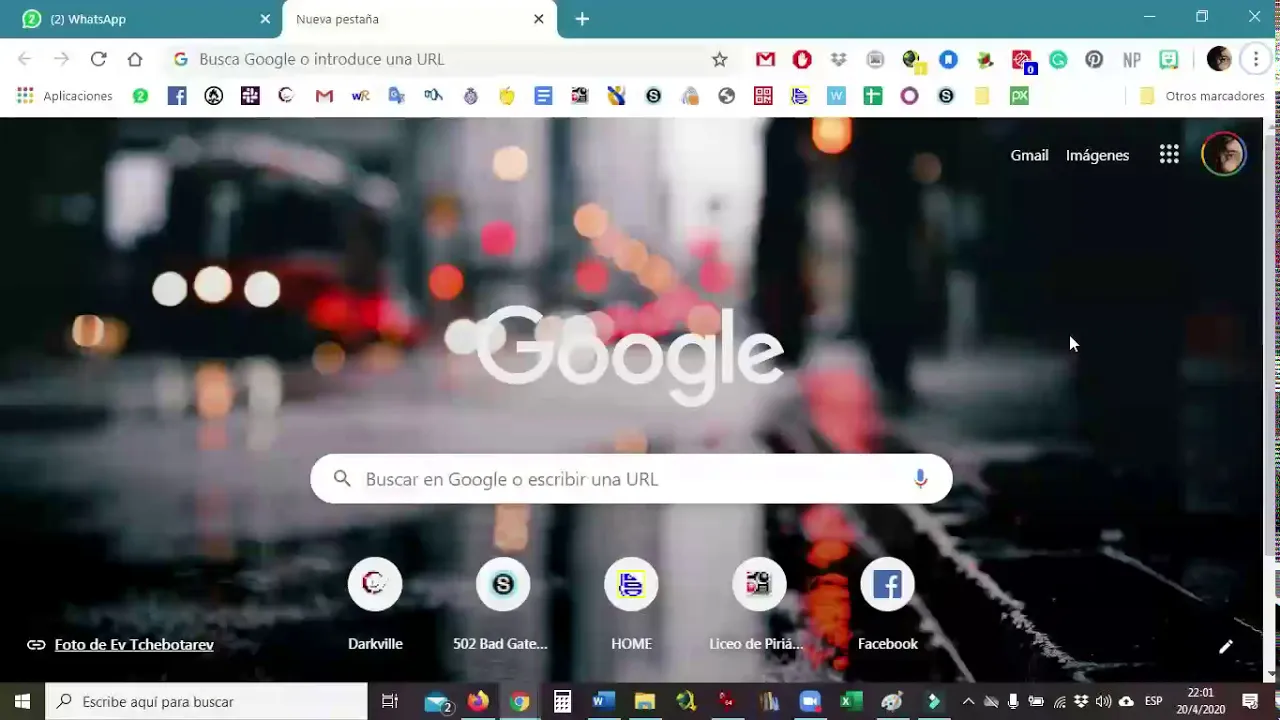Open the Google Docs bookmark icon
This screenshot has height=720, width=1280.
tap(543, 96)
